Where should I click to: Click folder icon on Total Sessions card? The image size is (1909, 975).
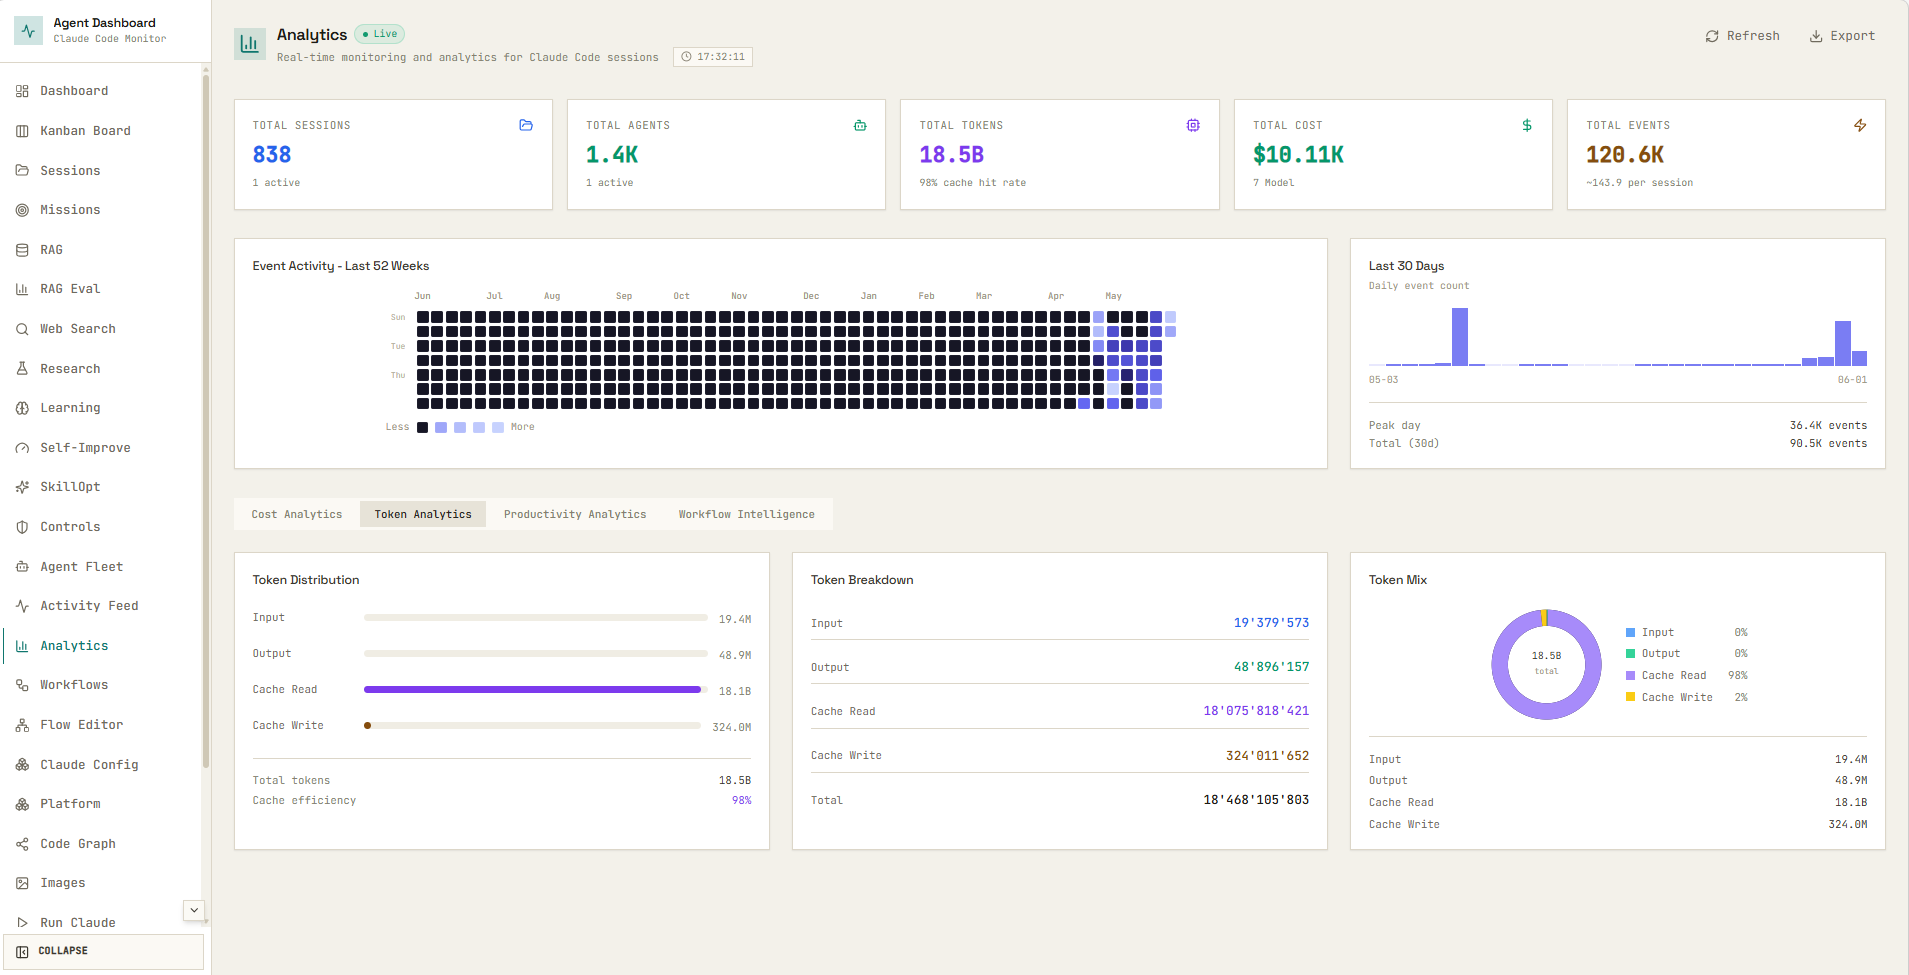(526, 125)
